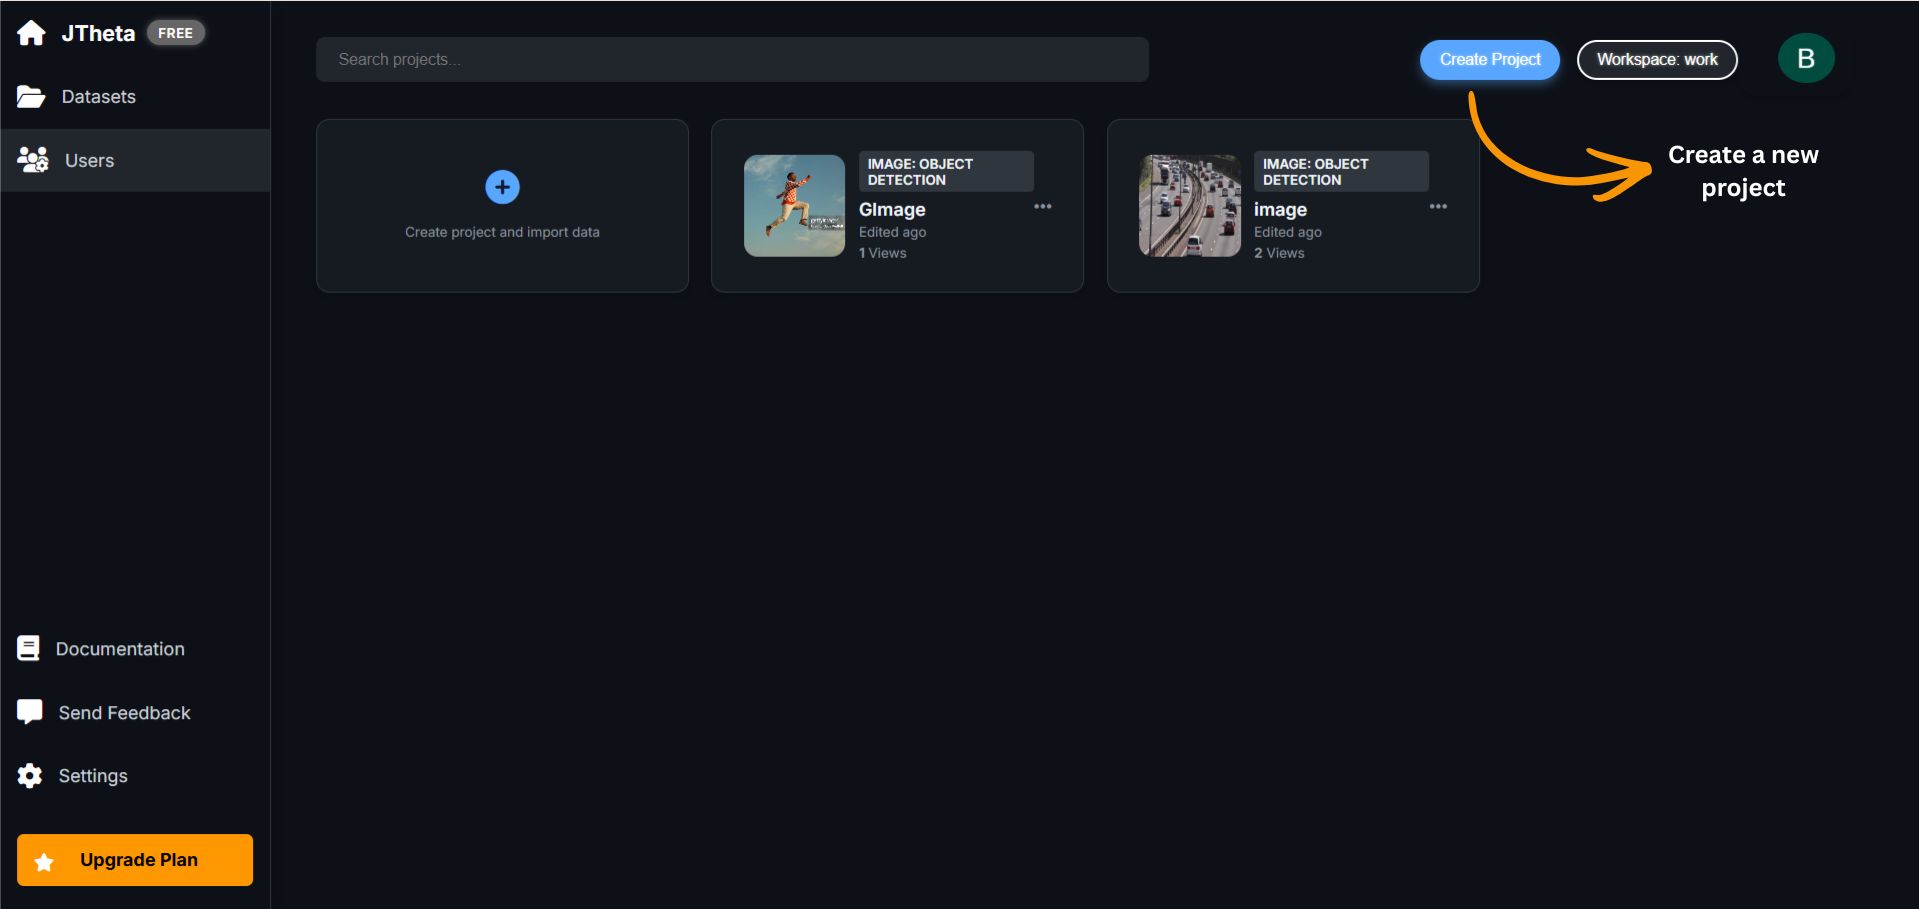
Task: Open three-dot menu on image project
Action: click(x=1437, y=207)
